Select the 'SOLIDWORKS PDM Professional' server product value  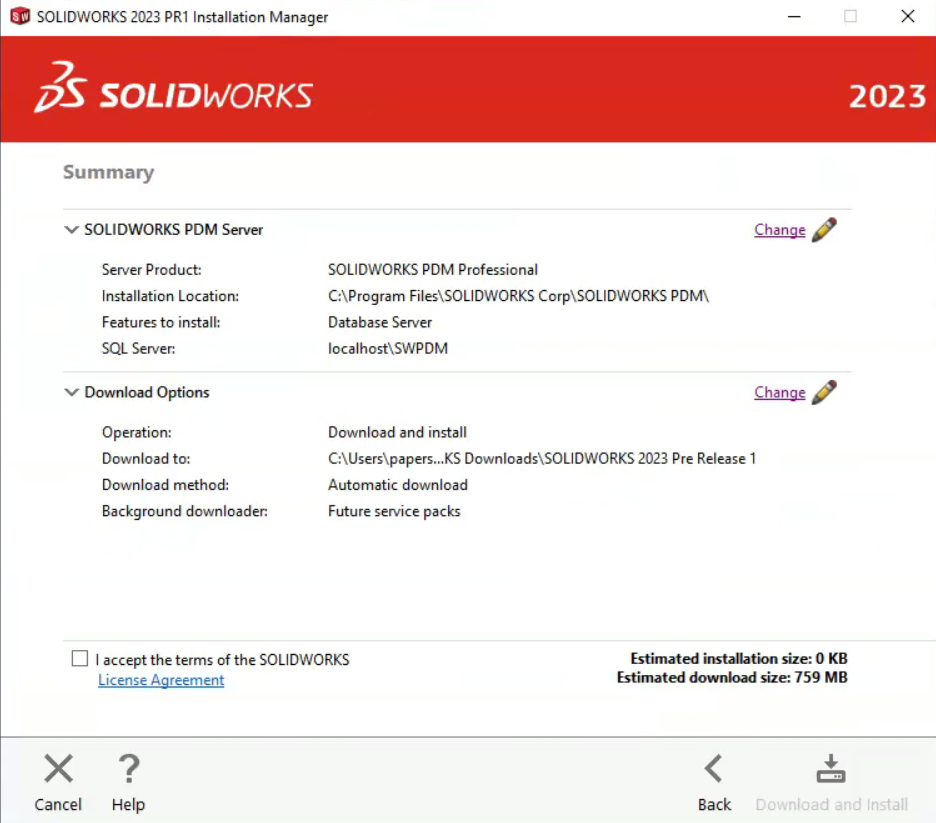tap(433, 270)
